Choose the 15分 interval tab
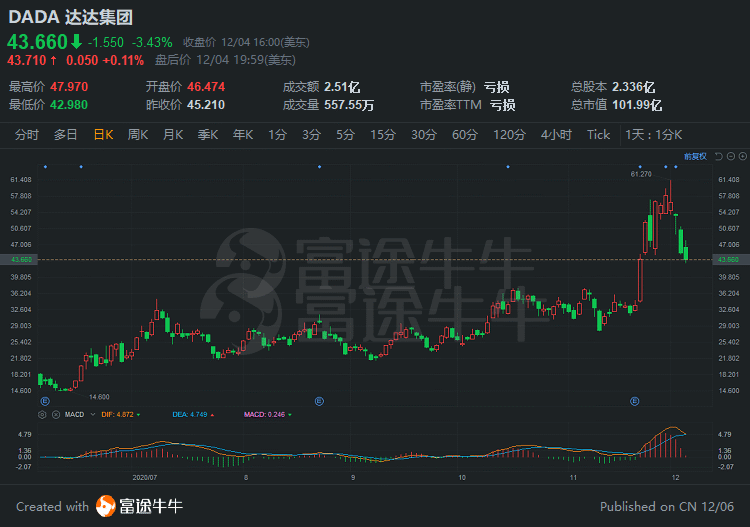Screen dimensions: 750x527 click(x=383, y=135)
